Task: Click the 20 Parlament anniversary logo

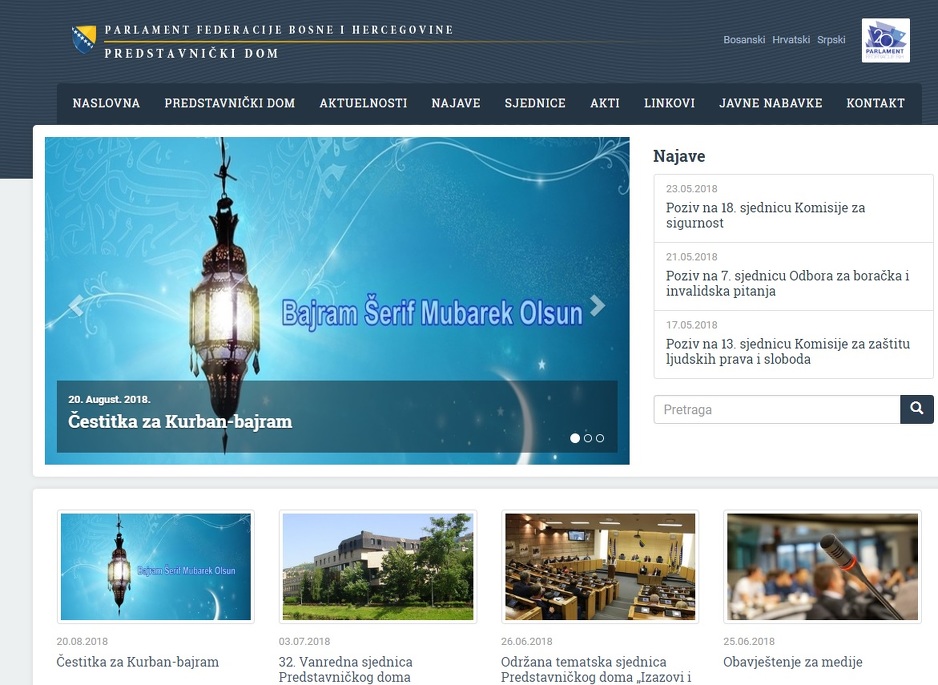Action: click(x=885, y=41)
